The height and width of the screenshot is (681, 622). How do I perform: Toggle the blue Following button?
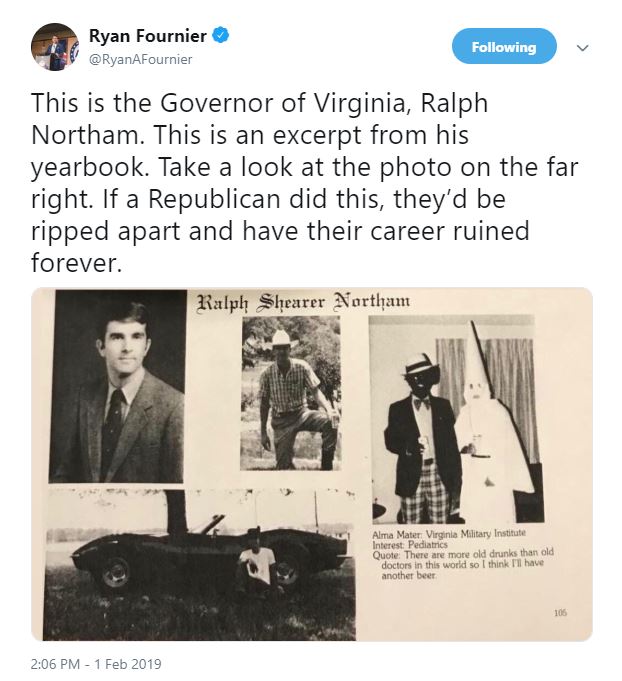click(x=504, y=46)
